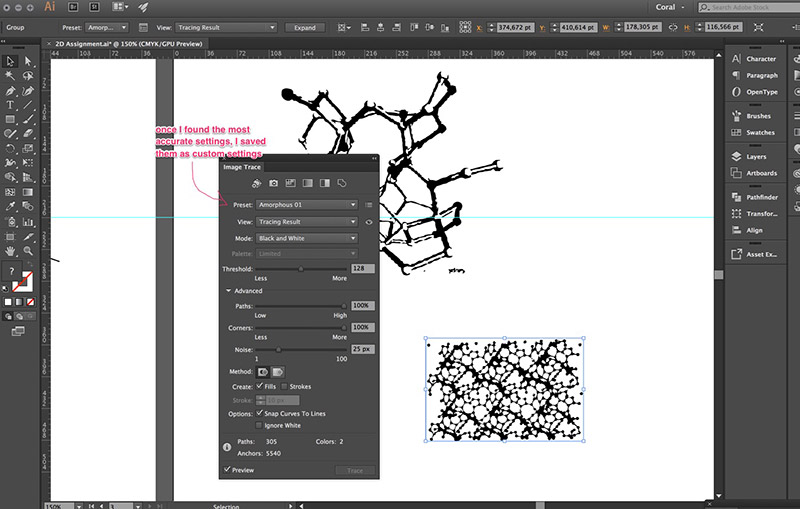Toggle constrain width and height proportions link
Viewport: 800px width, 509px height.
point(673,28)
